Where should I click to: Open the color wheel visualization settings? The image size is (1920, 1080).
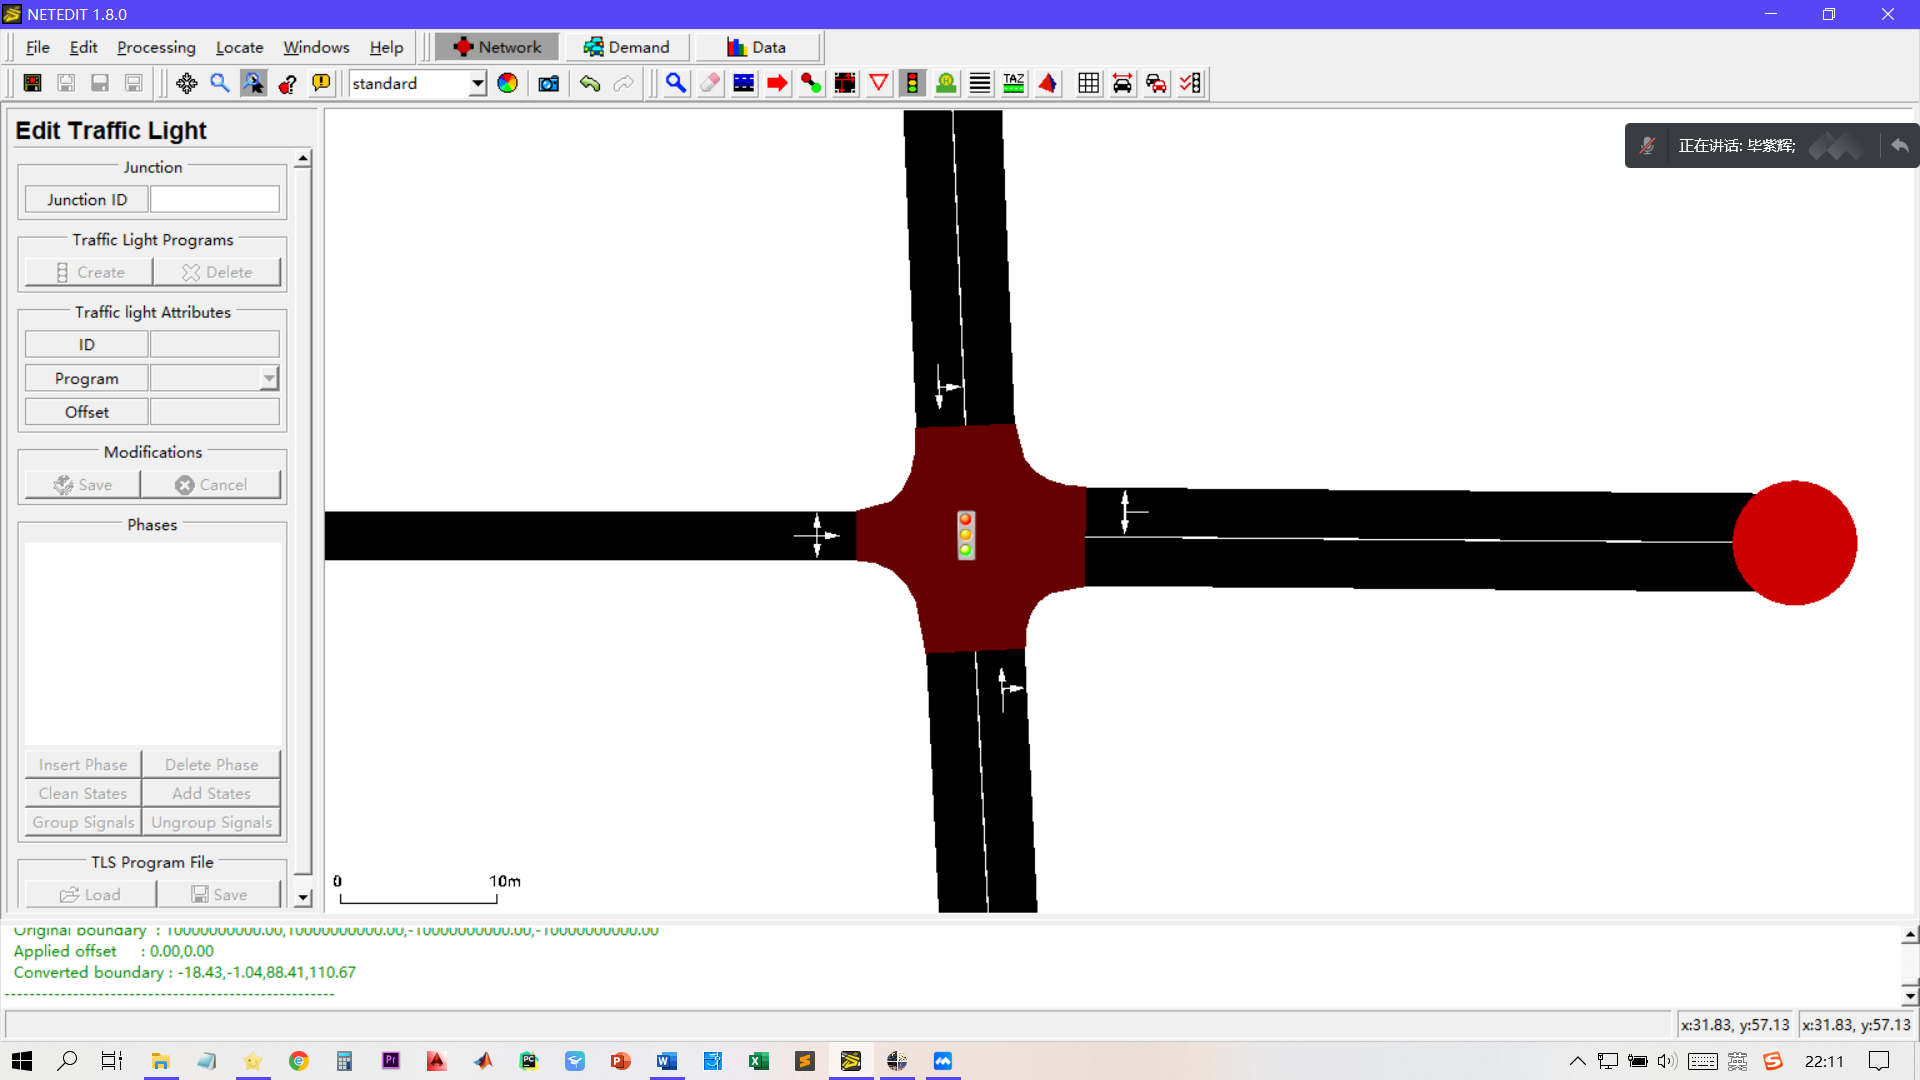(507, 83)
